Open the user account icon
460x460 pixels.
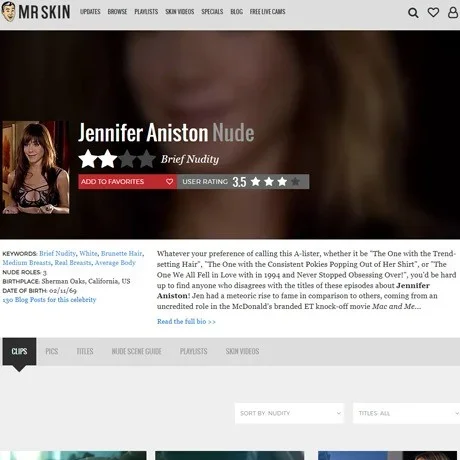(x=453, y=12)
